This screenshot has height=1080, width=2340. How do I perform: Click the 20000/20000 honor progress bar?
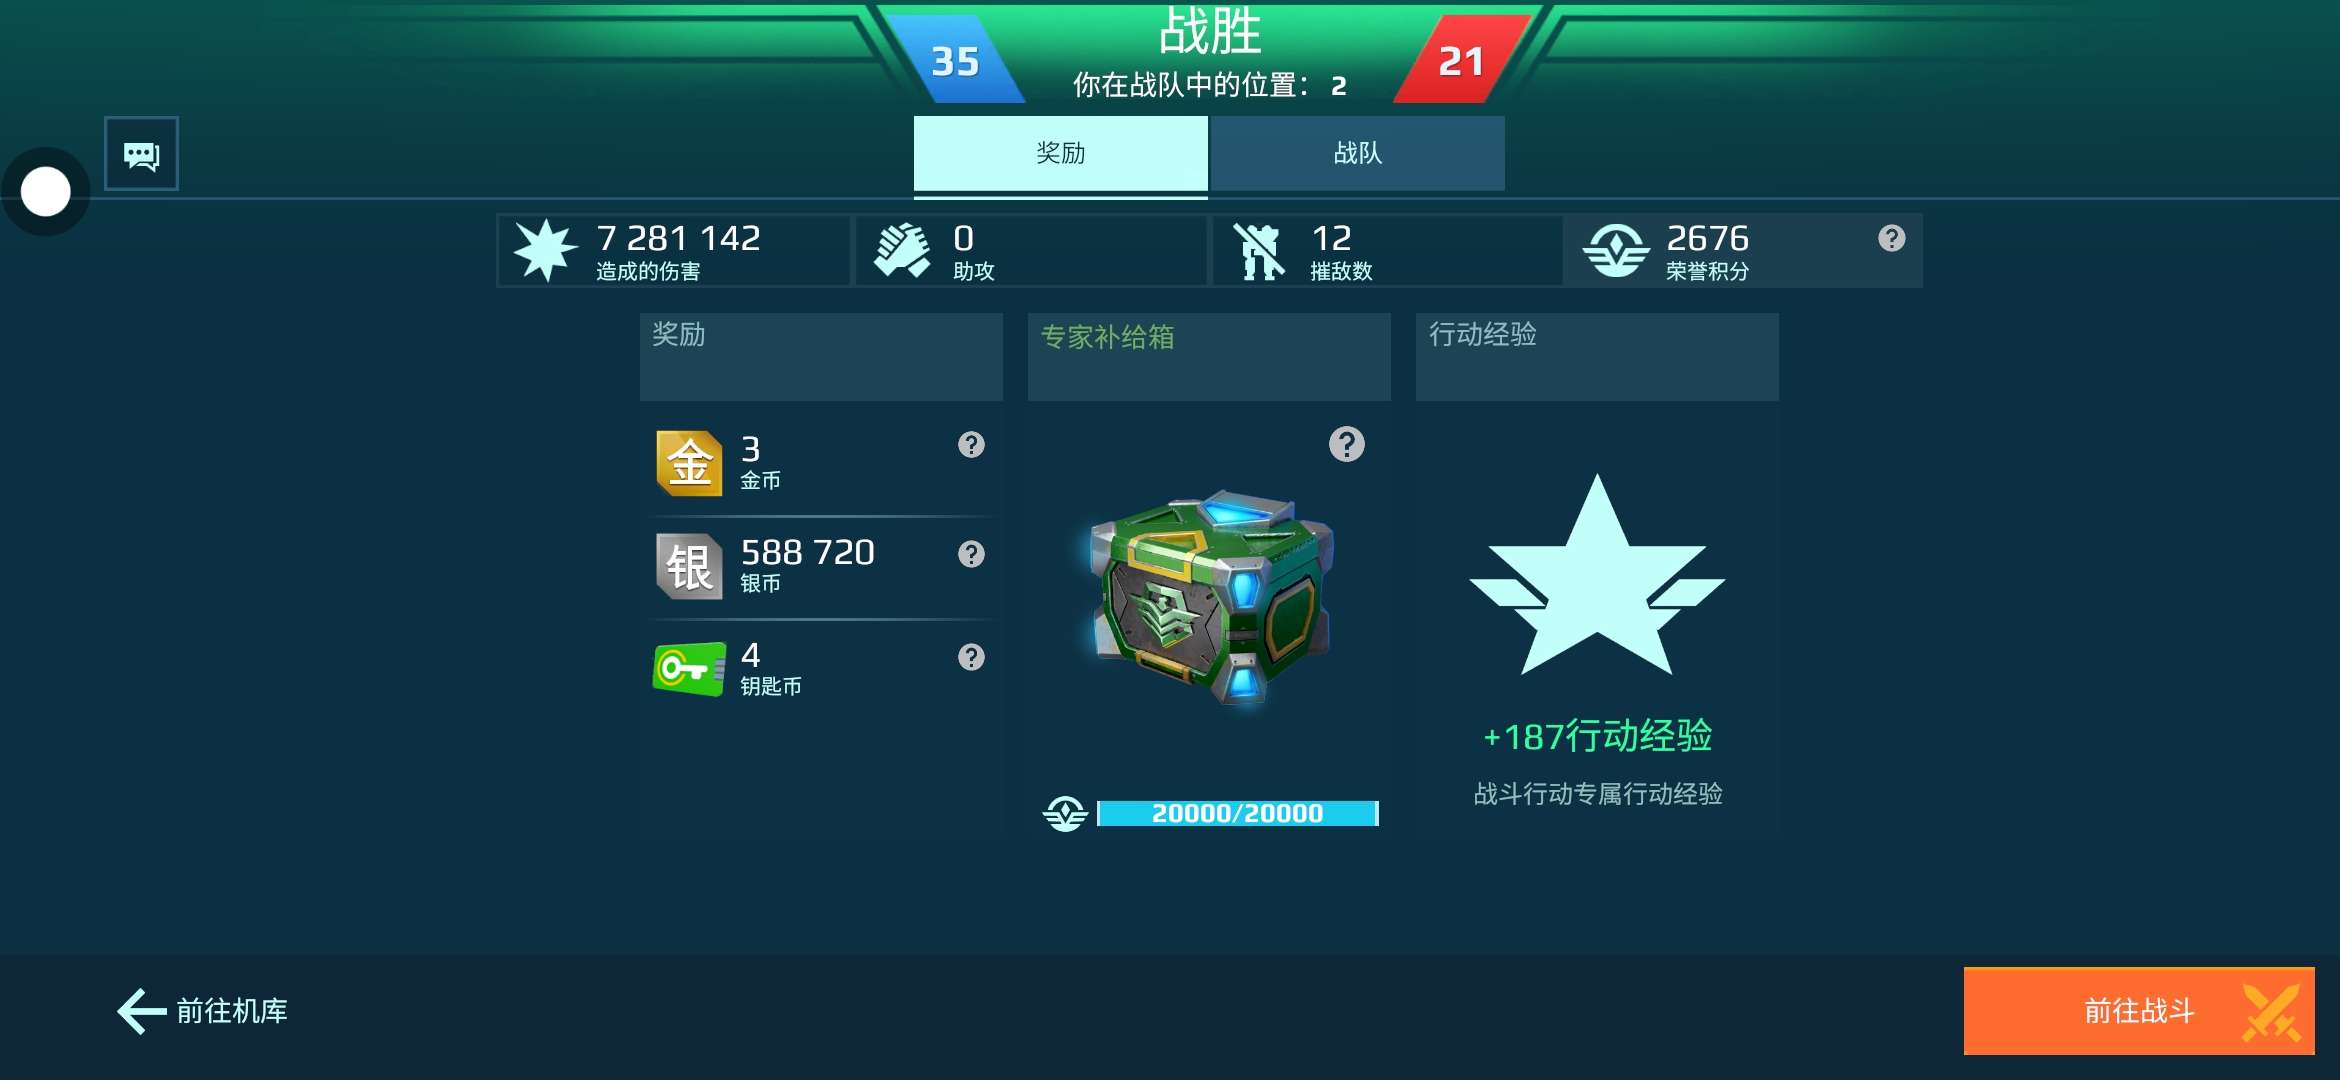1238,813
